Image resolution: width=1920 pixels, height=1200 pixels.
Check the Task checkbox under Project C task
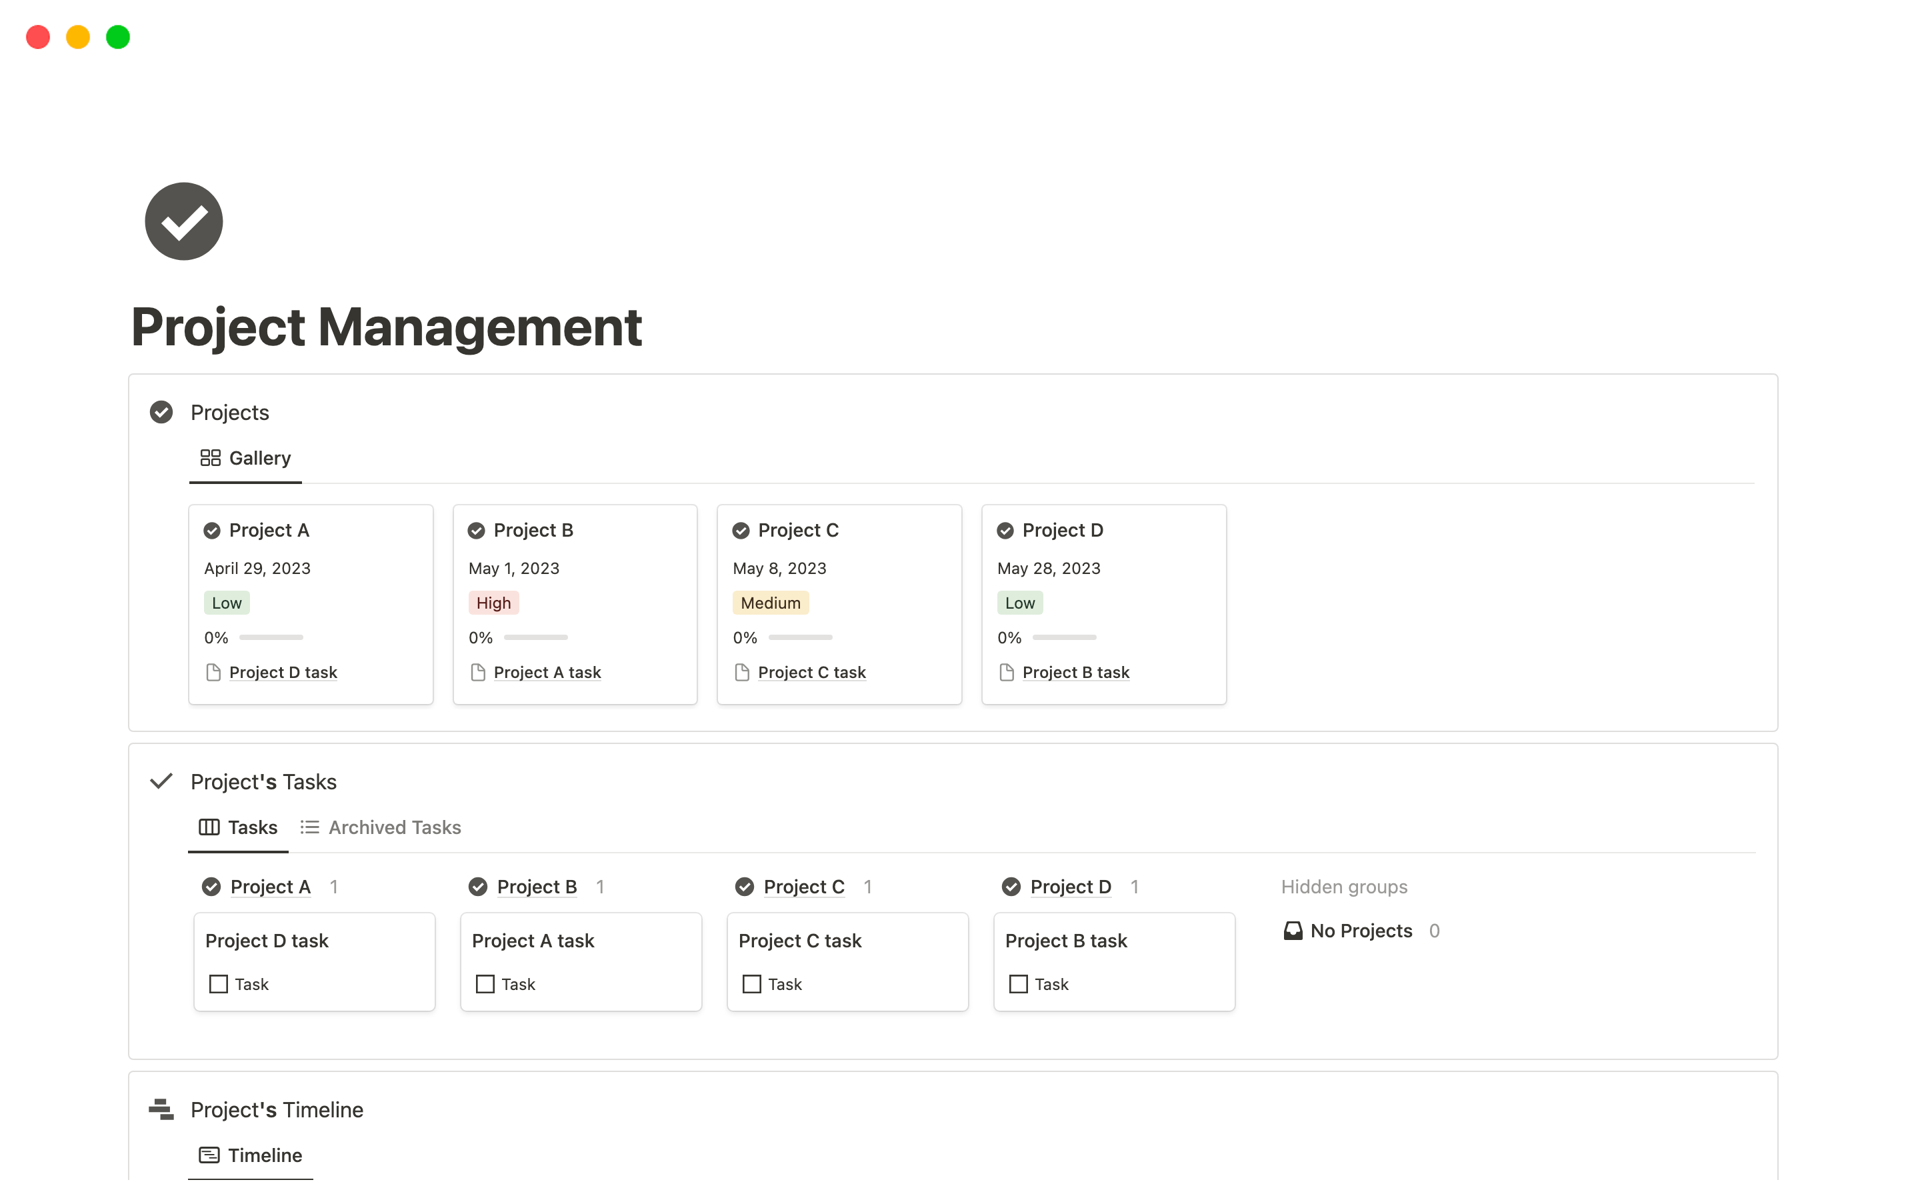pyautogui.click(x=752, y=984)
